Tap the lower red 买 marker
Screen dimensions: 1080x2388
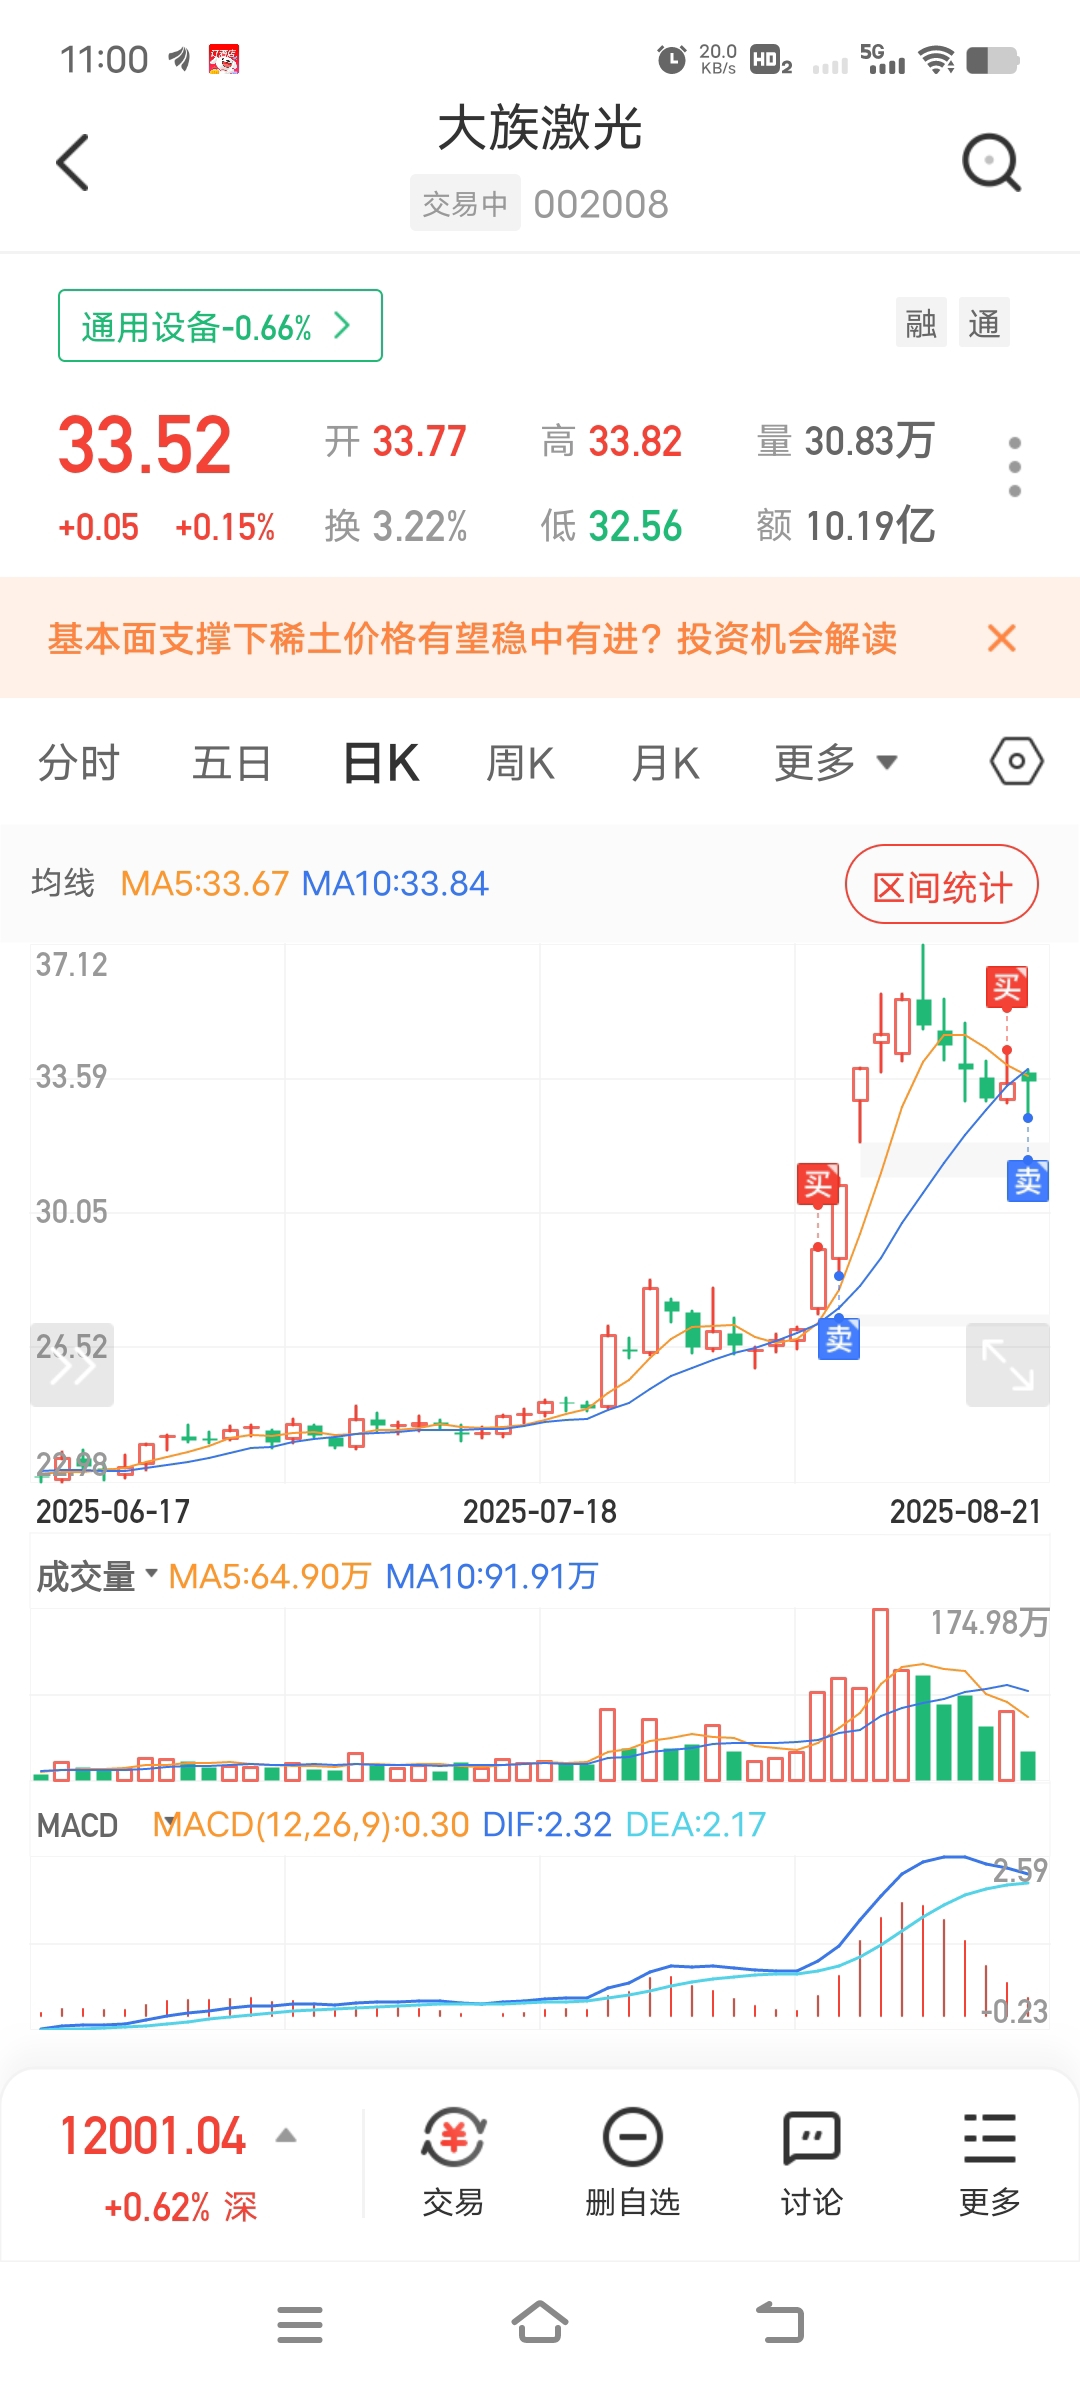[x=818, y=1184]
